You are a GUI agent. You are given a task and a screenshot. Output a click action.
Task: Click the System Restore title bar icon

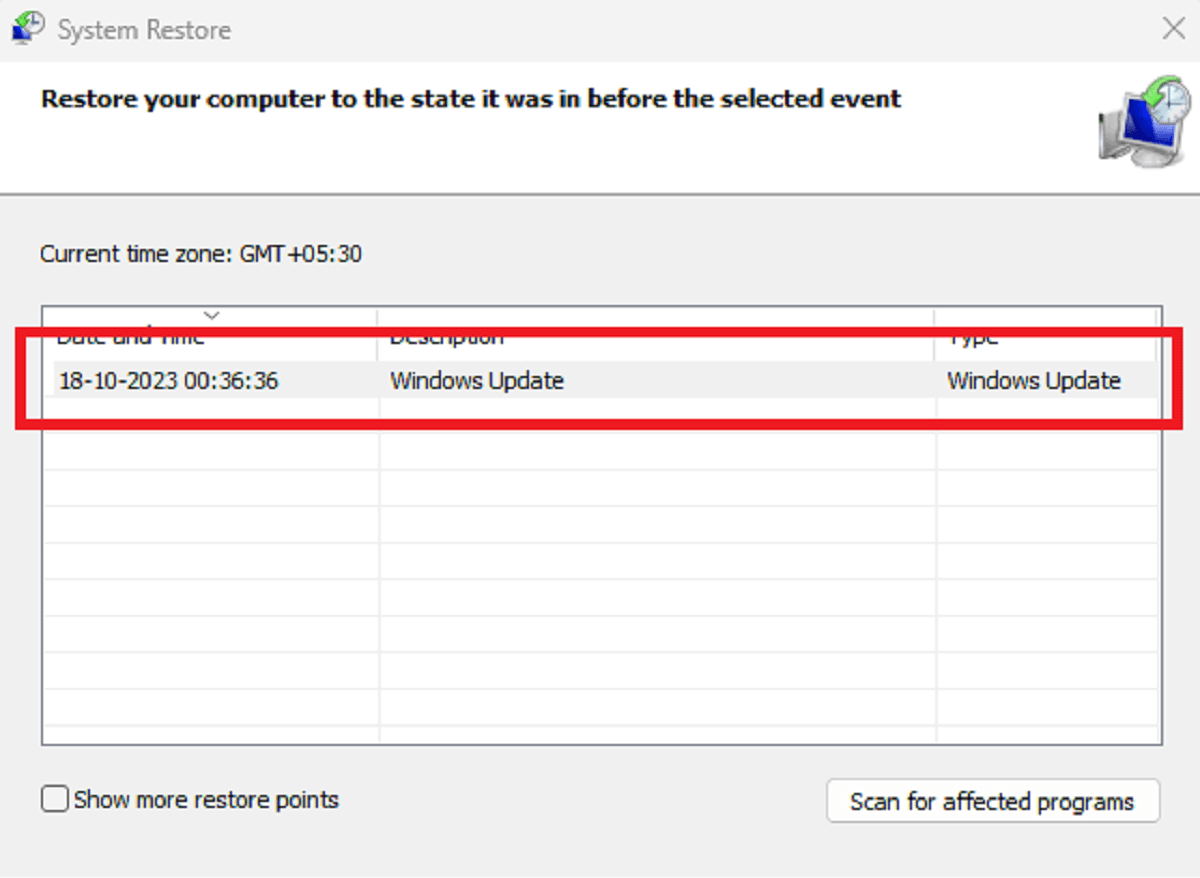point(28,28)
